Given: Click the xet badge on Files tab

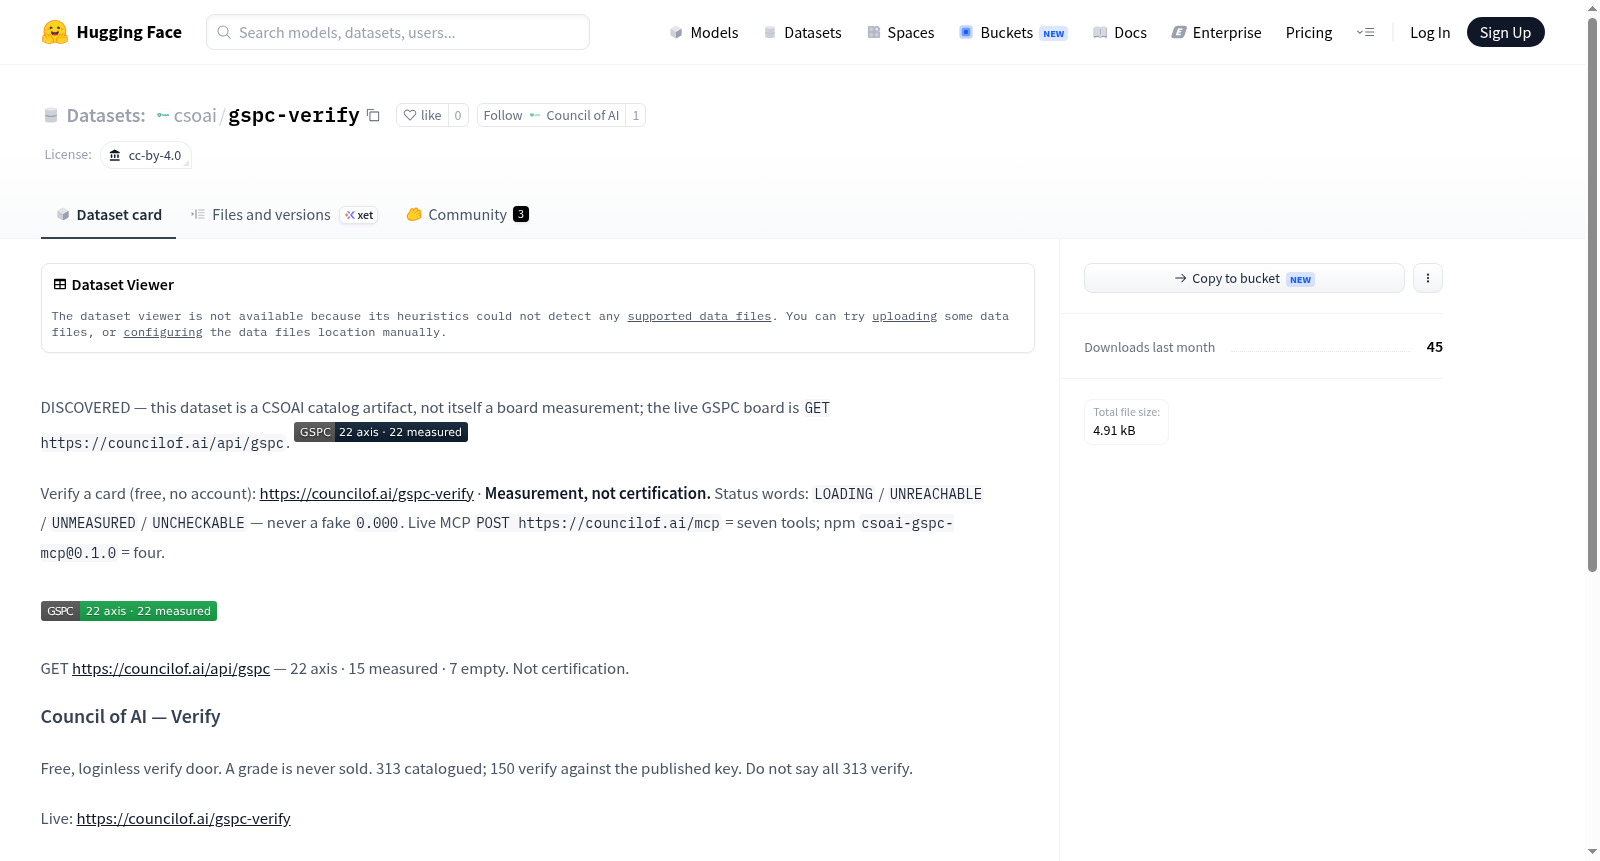Looking at the screenshot, I should pyautogui.click(x=359, y=215).
